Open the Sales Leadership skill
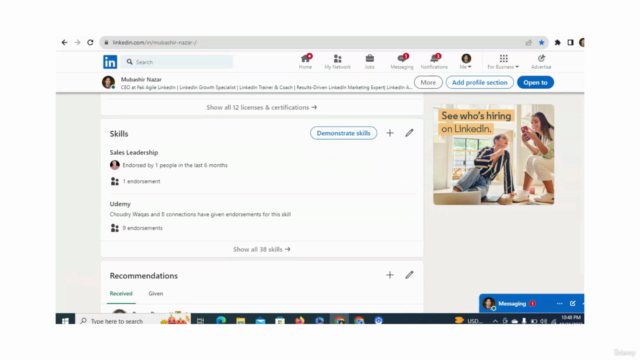 134,152
